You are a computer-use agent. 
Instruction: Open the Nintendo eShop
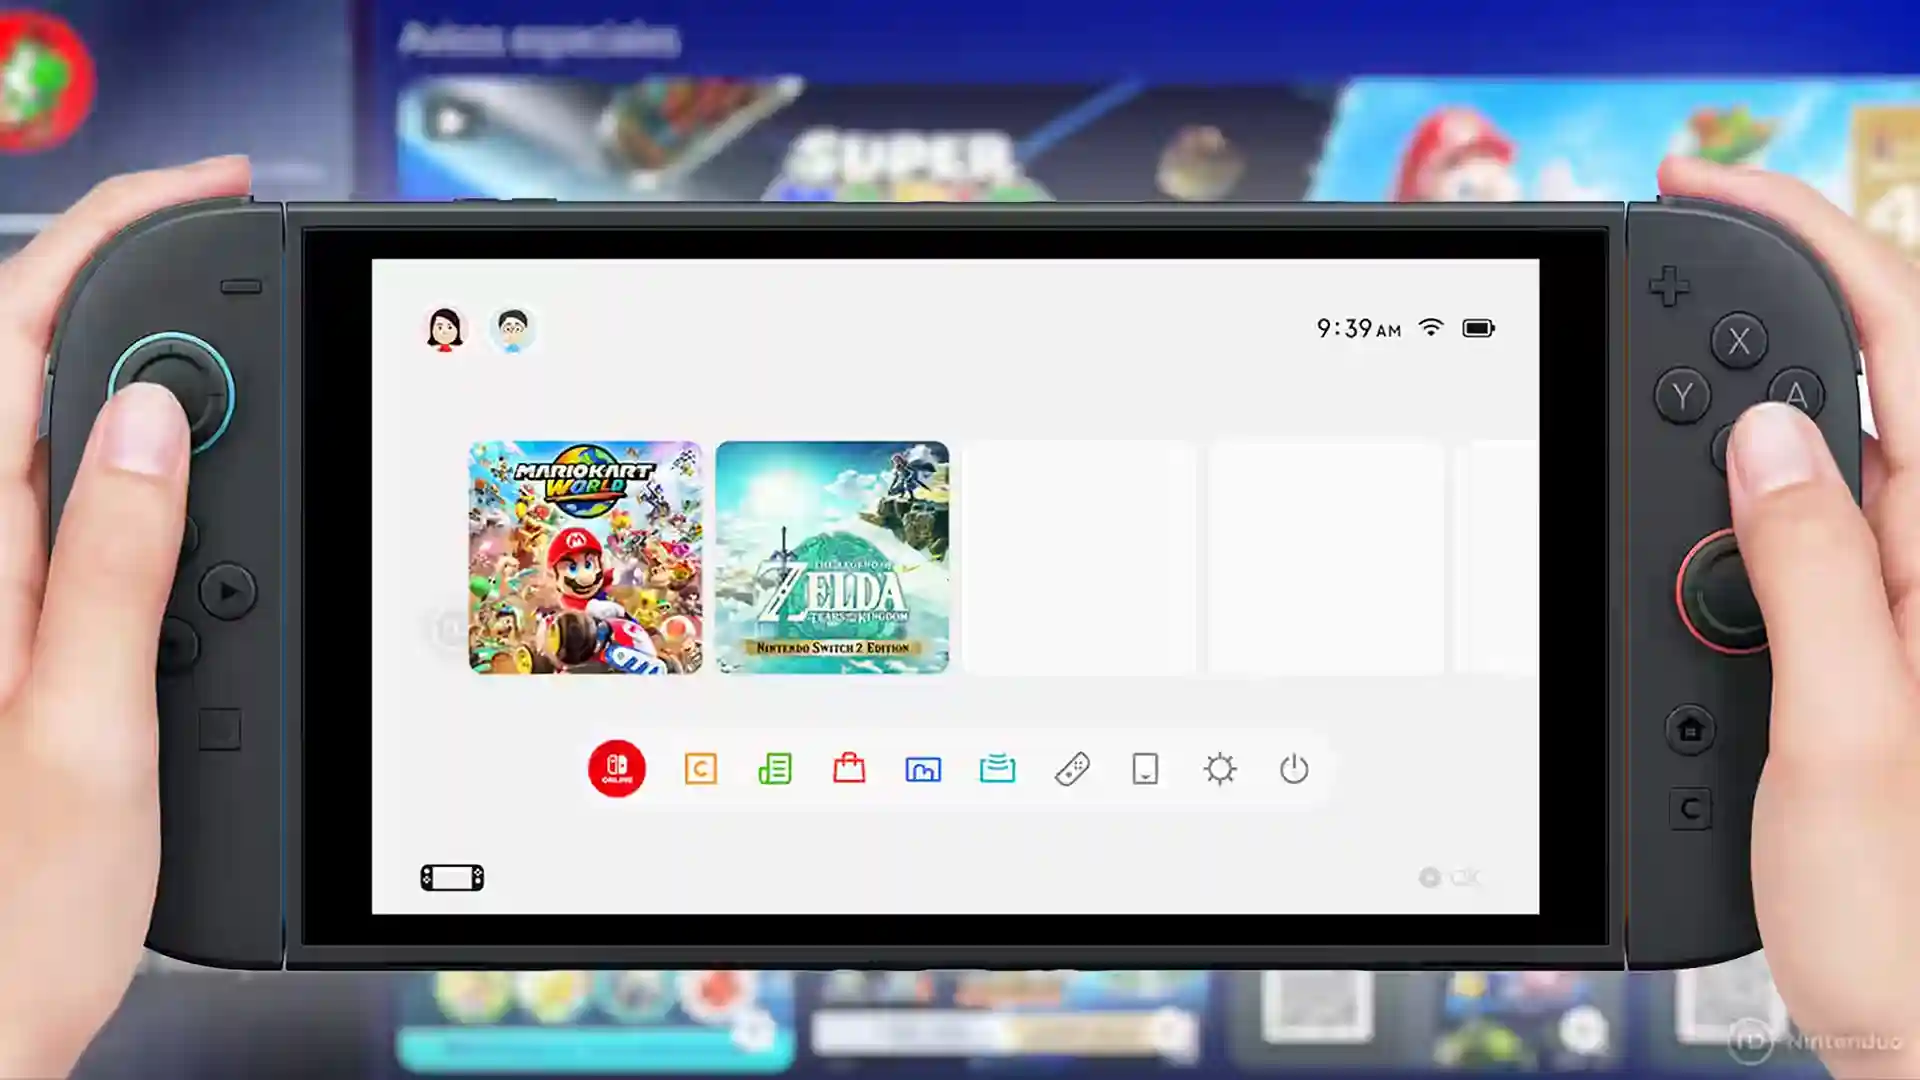click(848, 768)
